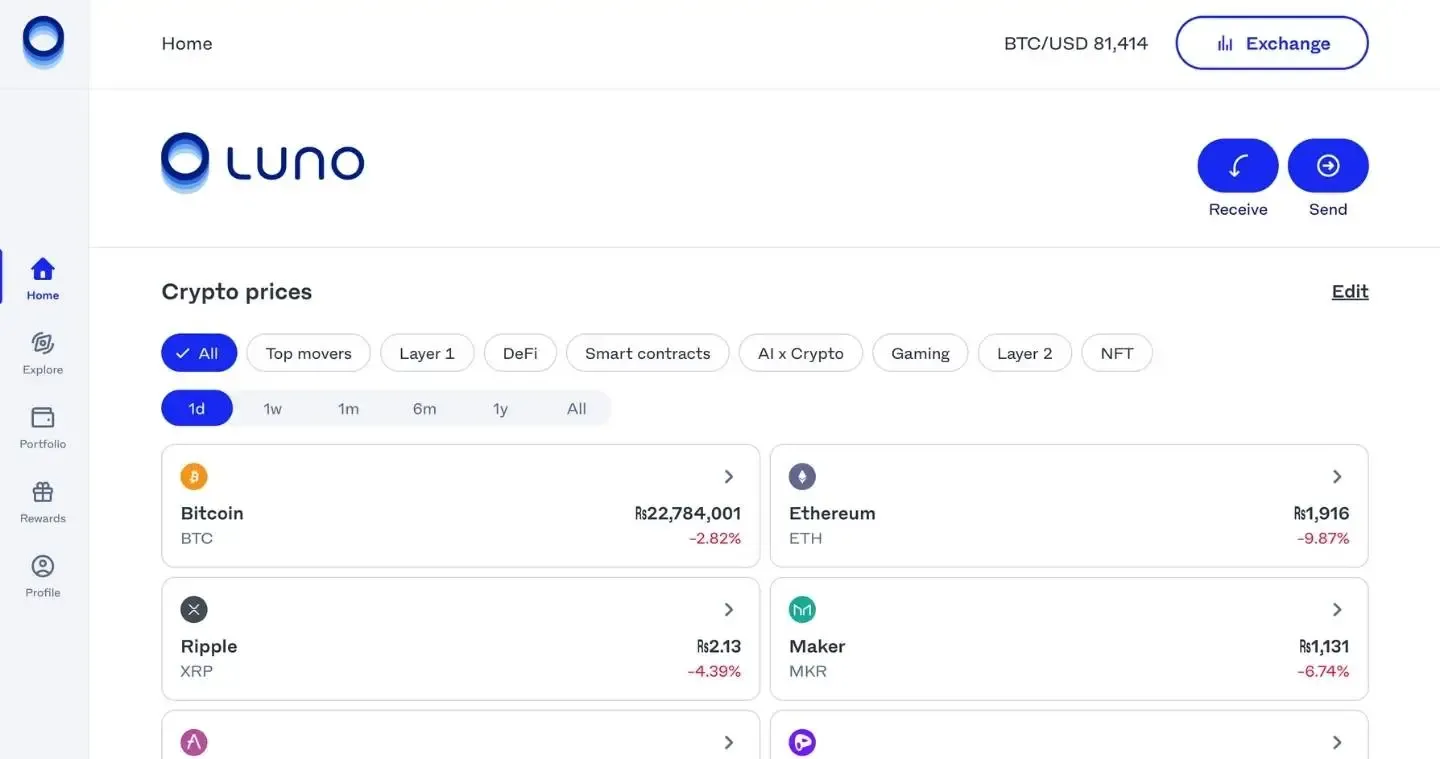This screenshot has width=1440, height=759.
Task: Click the Luno logo in sidebar
Action: click(43, 43)
